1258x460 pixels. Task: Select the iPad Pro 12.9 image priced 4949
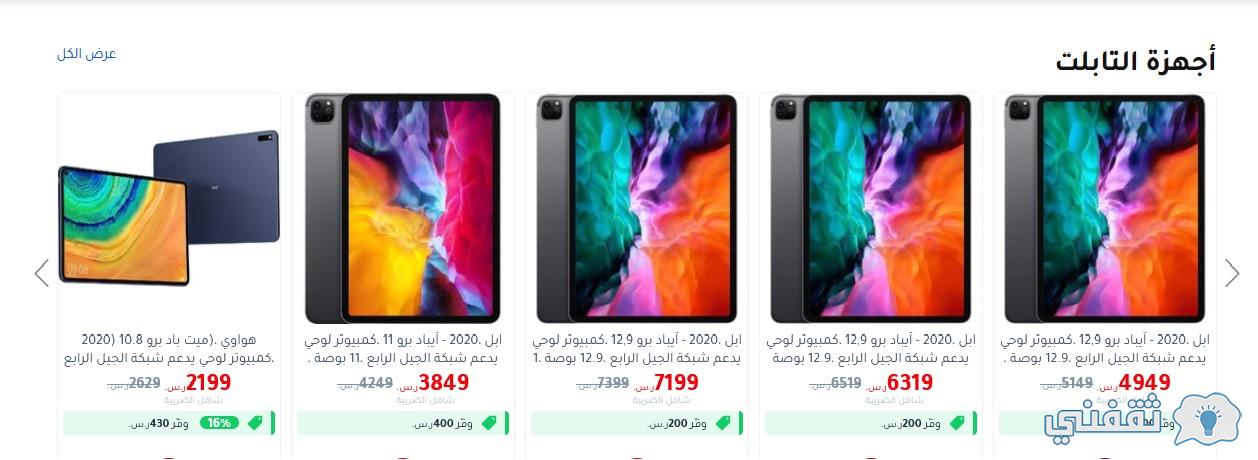(1104, 208)
